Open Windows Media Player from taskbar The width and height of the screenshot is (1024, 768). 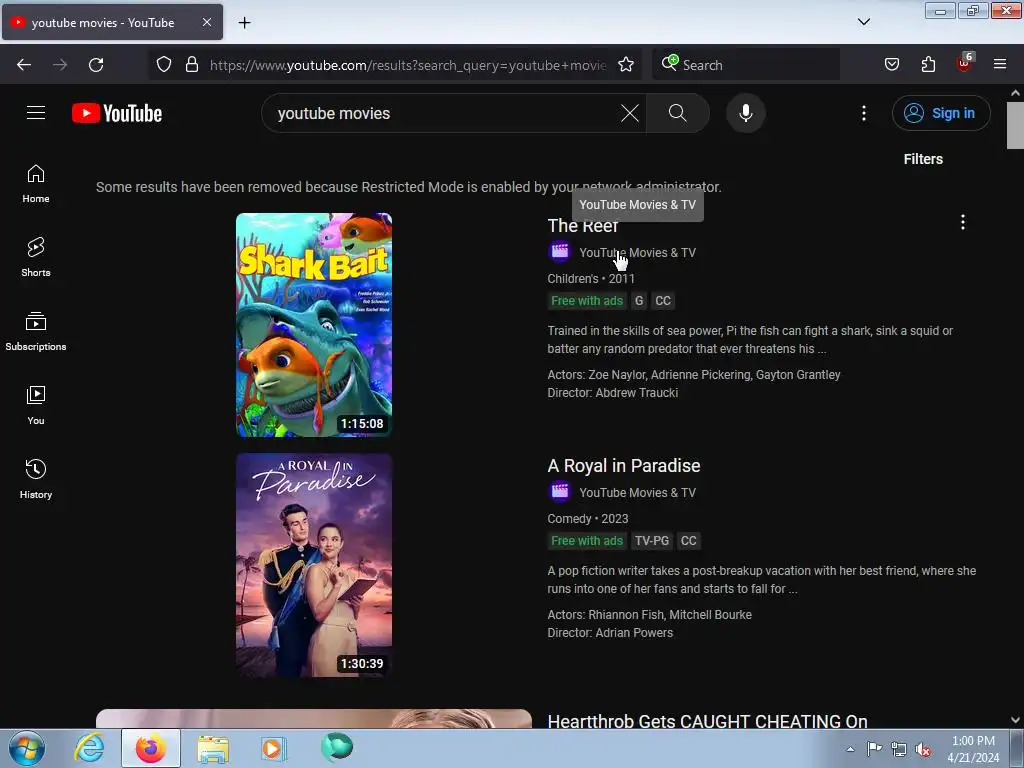click(x=273, y=748)
